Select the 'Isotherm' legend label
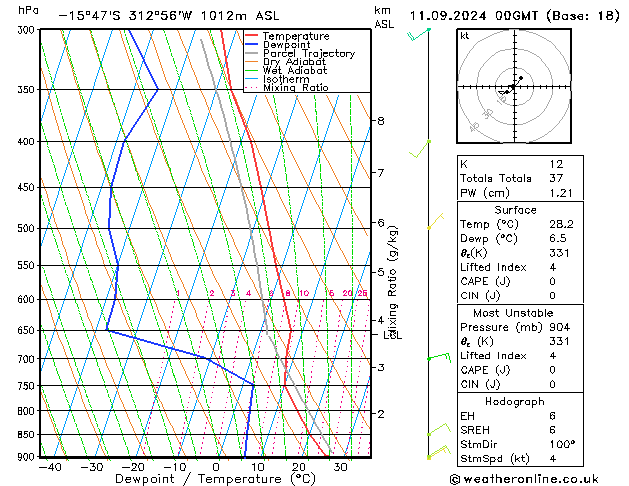 tap(286, 79)
